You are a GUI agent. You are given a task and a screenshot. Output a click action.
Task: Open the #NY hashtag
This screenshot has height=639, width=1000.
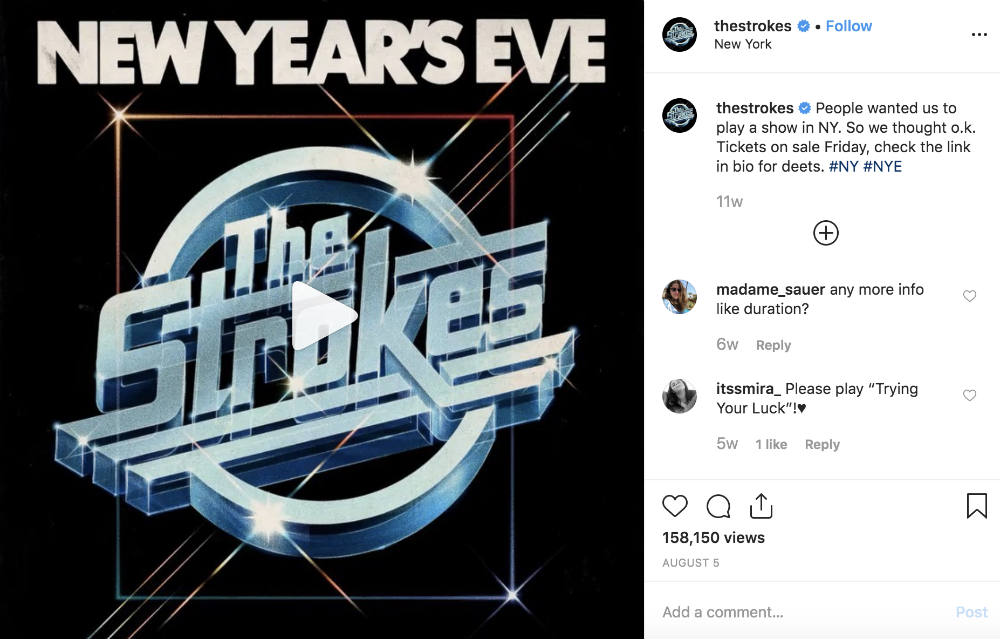pos(843,166)
